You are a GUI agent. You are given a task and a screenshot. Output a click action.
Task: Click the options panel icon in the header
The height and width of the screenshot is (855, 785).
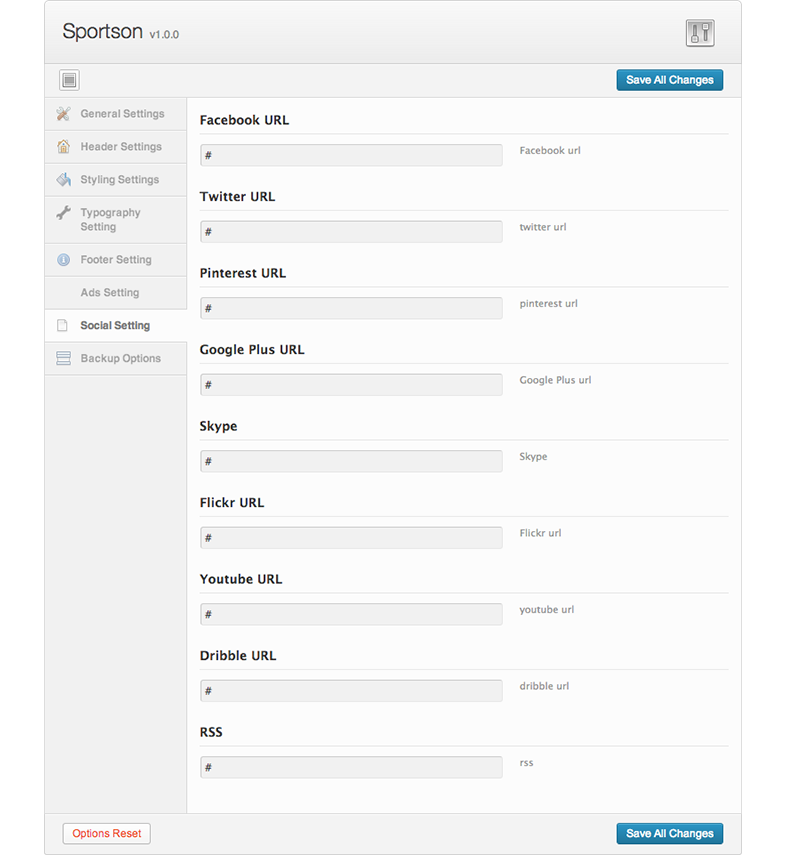700,33
